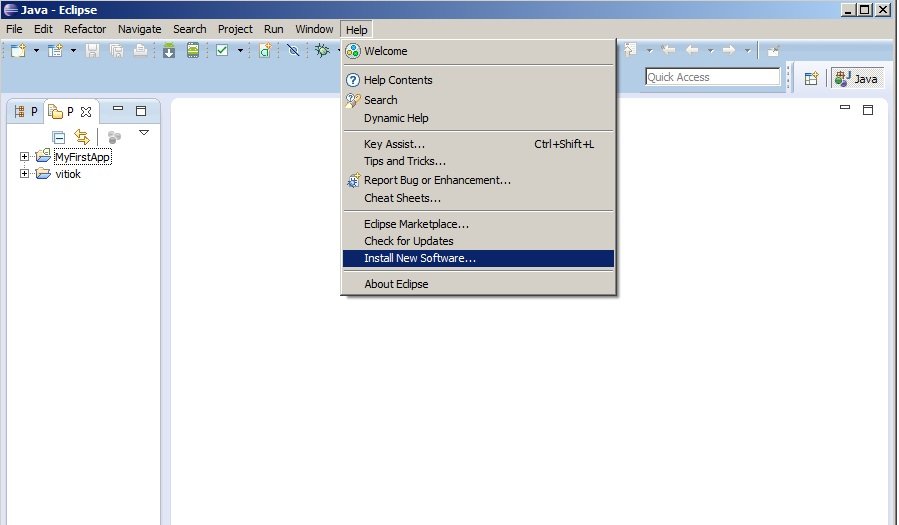This screenshot has height=525, width=899.
Task: Select the Java perspective button
Action: 857,78
